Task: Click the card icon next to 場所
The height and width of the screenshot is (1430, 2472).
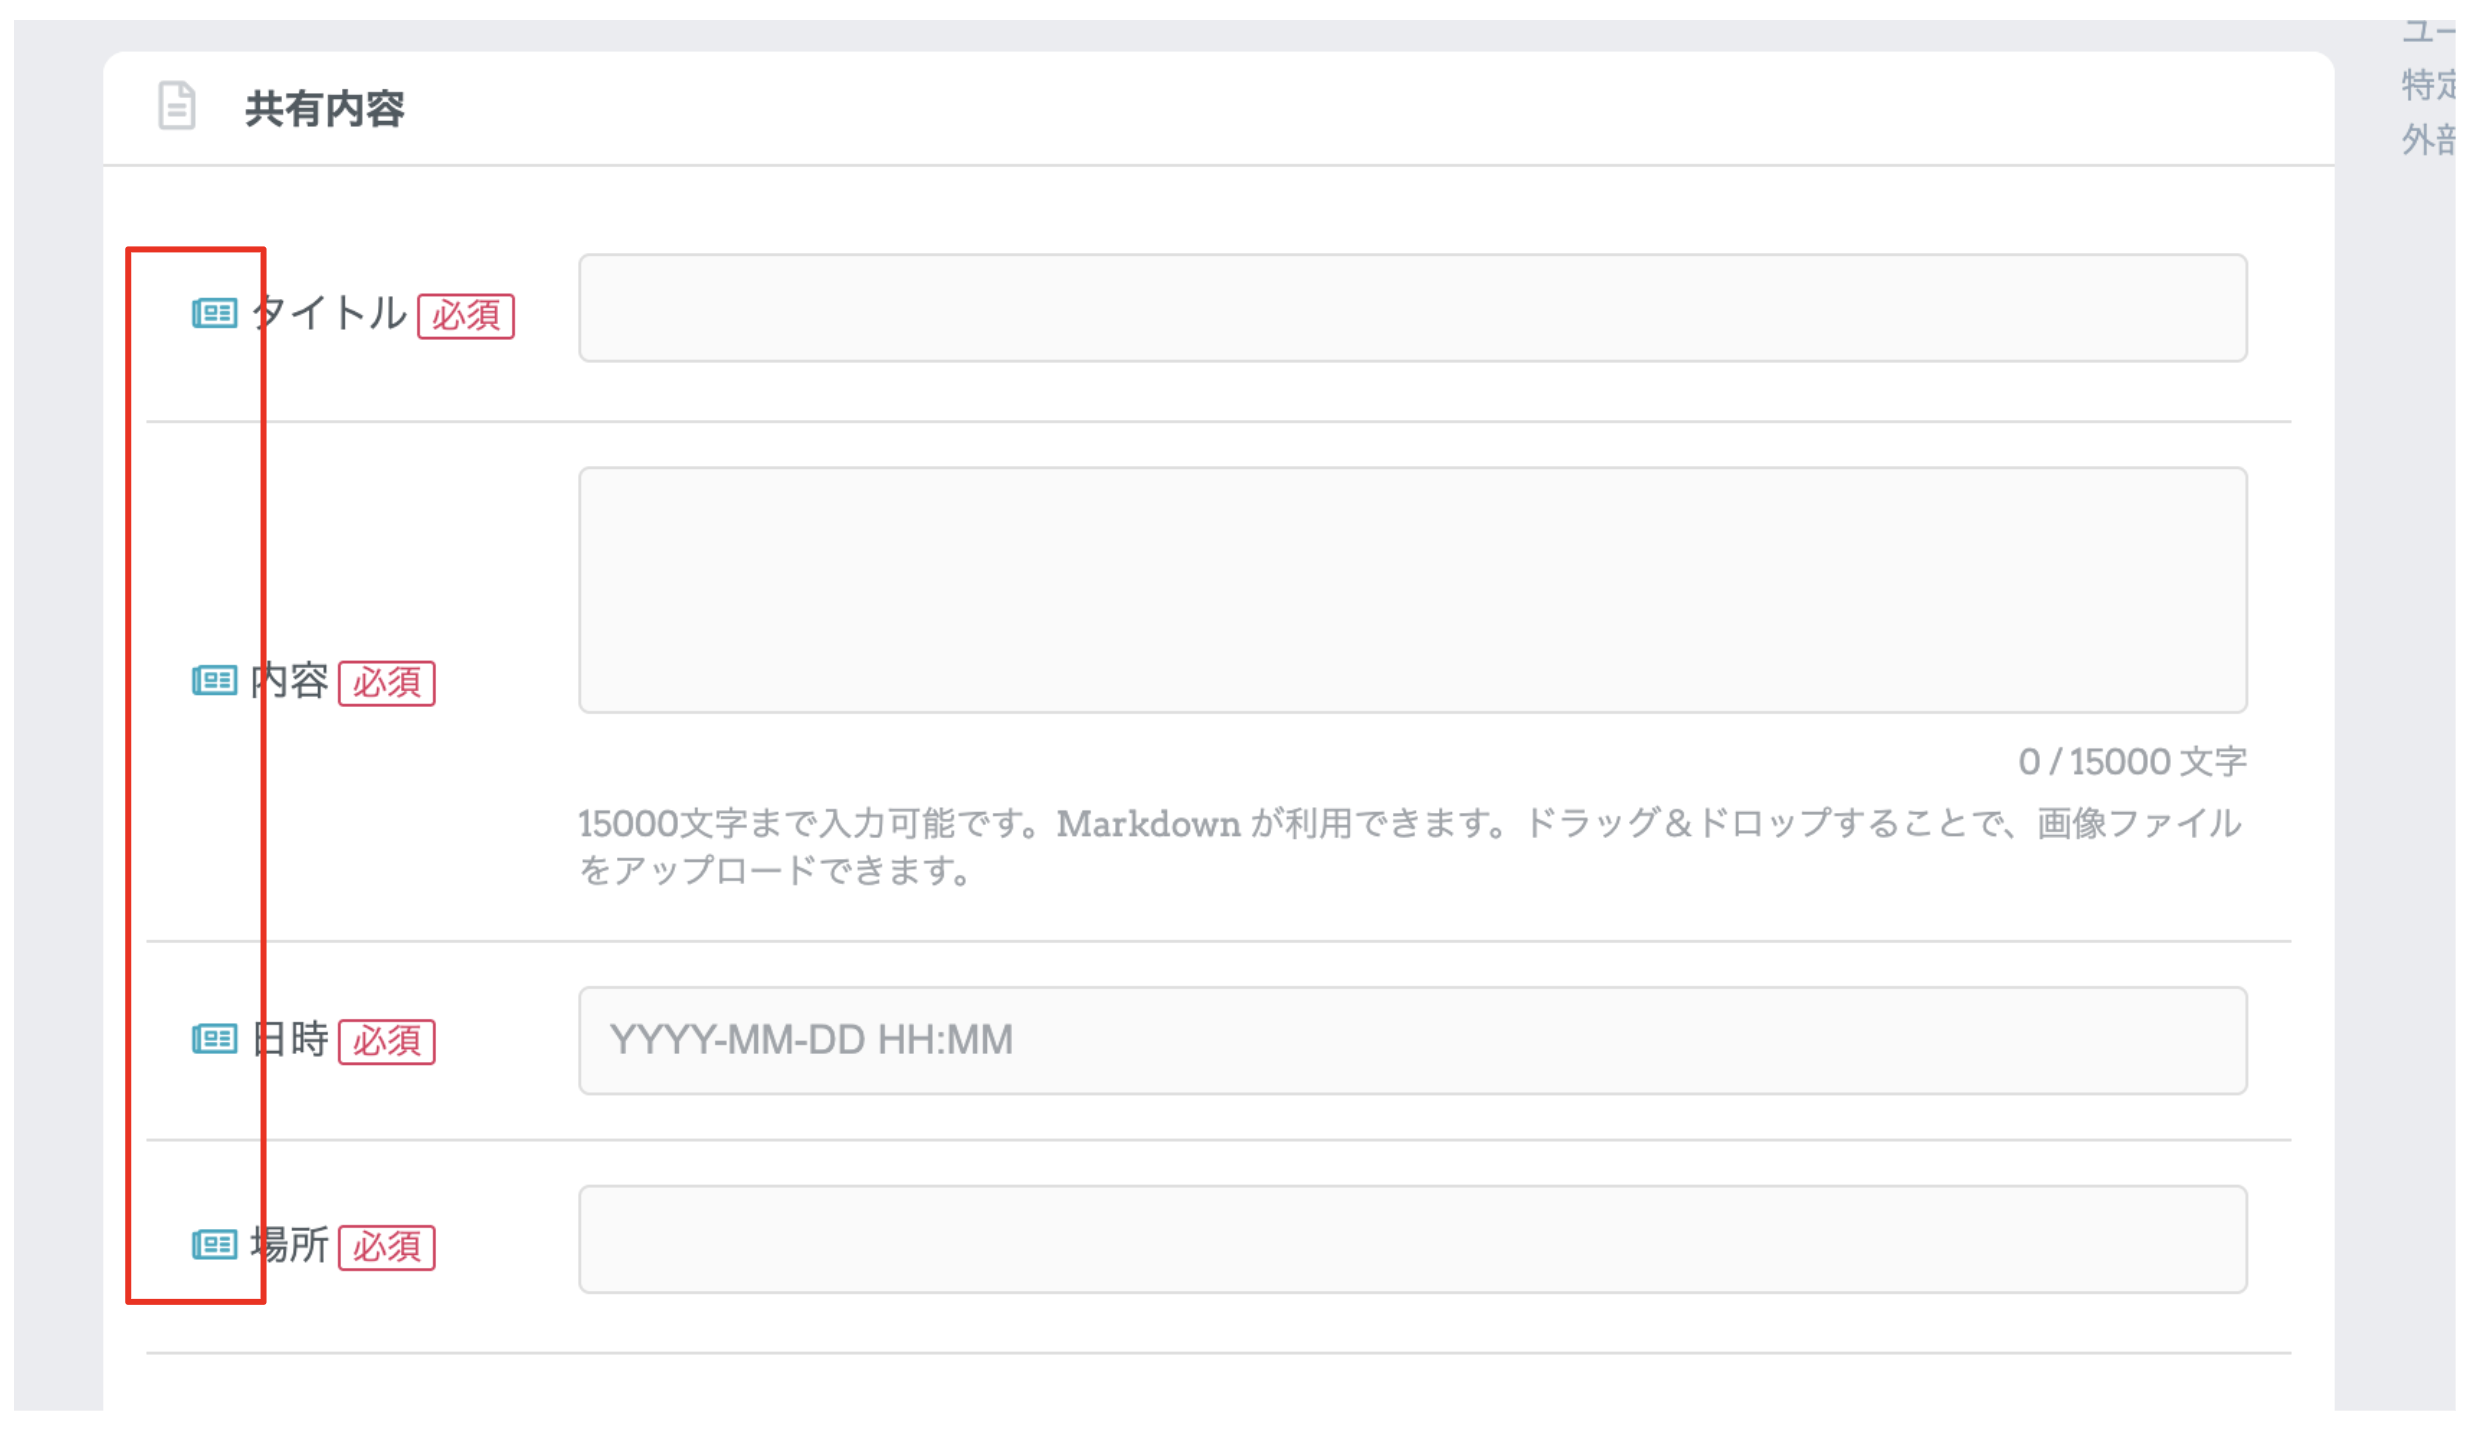Action: click(214, 1245)
